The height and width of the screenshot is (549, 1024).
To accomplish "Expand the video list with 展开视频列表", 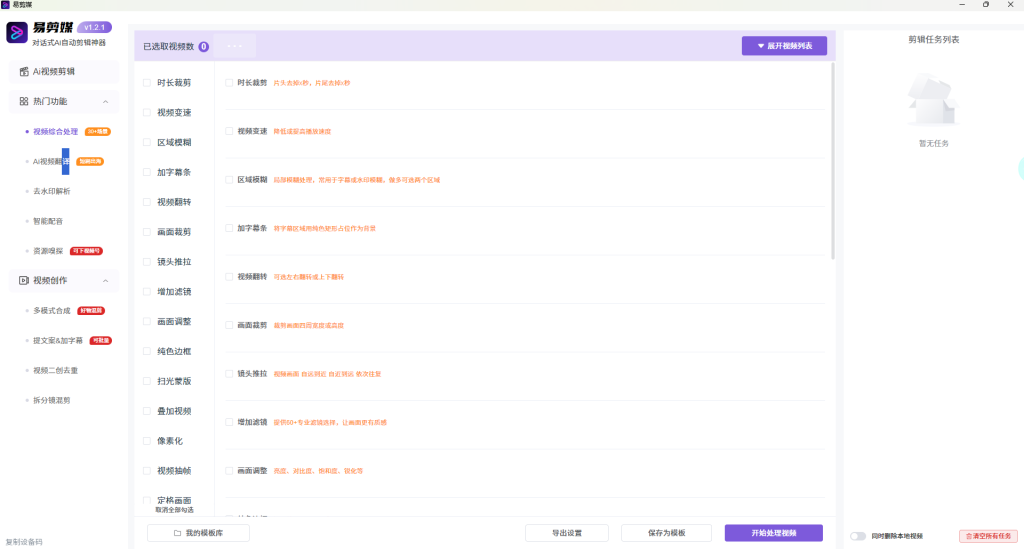I will coord(784,46).
